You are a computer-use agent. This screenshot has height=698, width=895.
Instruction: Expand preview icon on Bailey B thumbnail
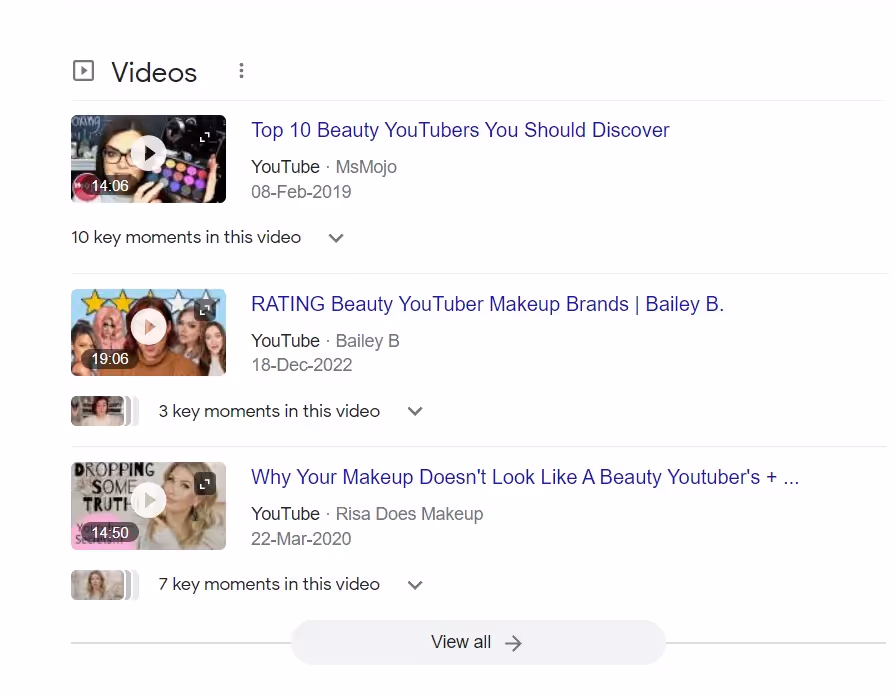click(205, 310)
